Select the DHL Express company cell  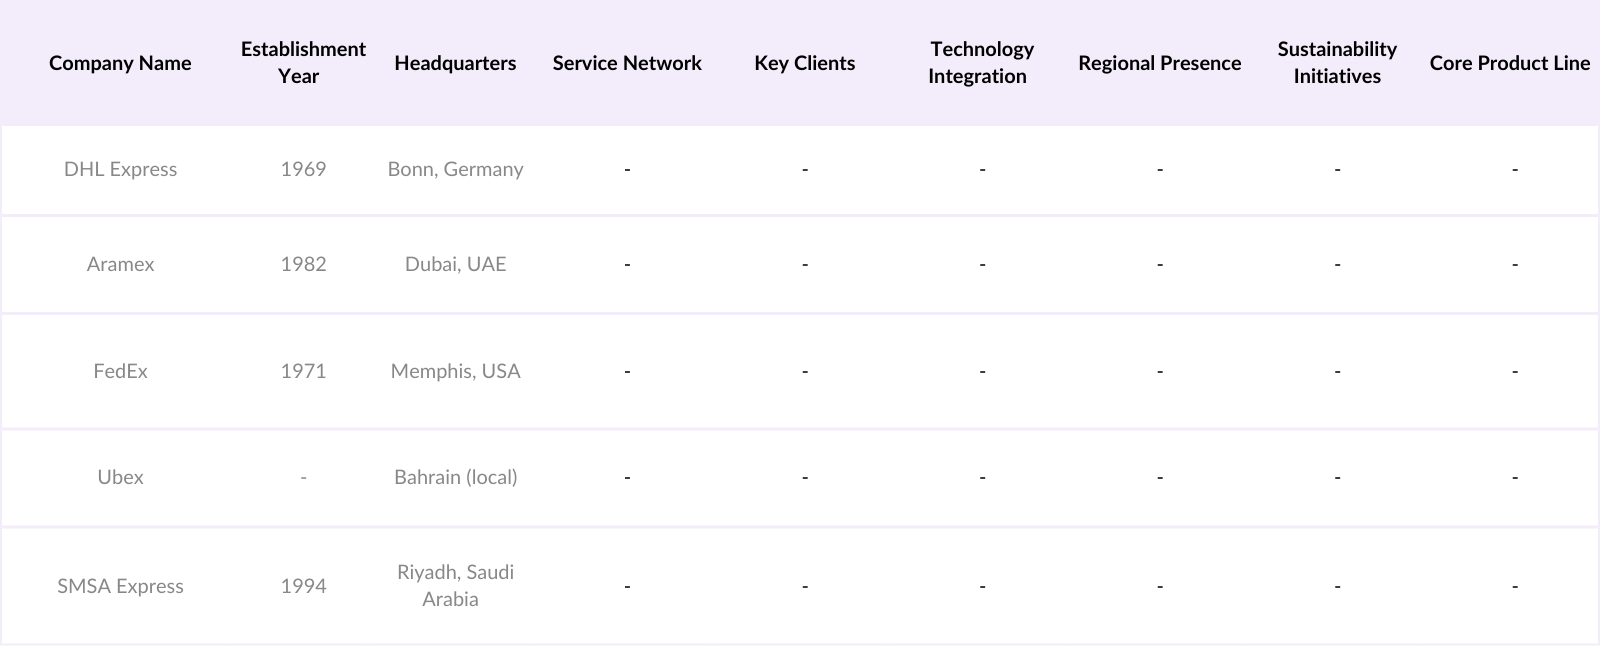[120, 169]
